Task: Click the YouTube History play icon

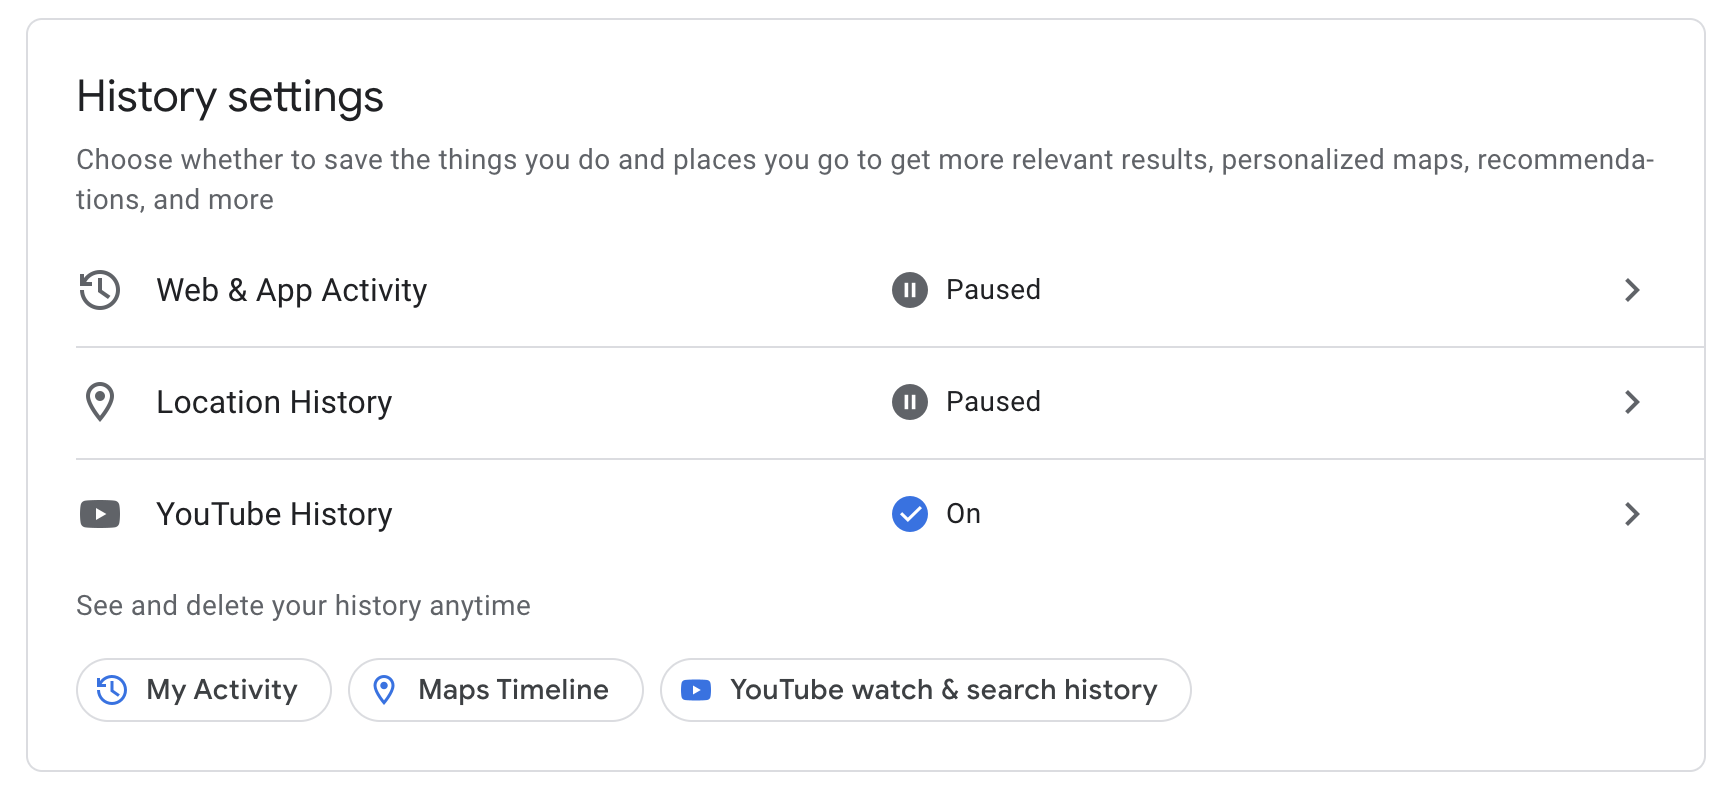Action: (100, 514)
